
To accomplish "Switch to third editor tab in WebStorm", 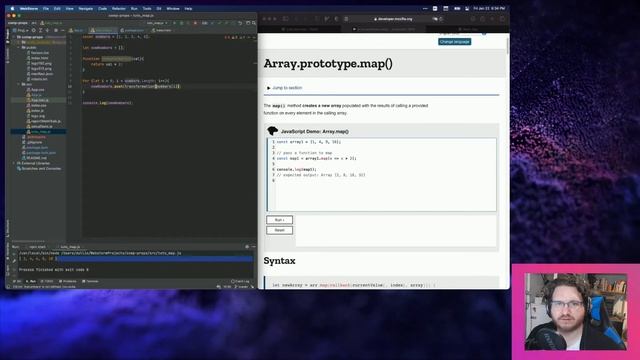I will pyautogui.click(x=133, y=30).
